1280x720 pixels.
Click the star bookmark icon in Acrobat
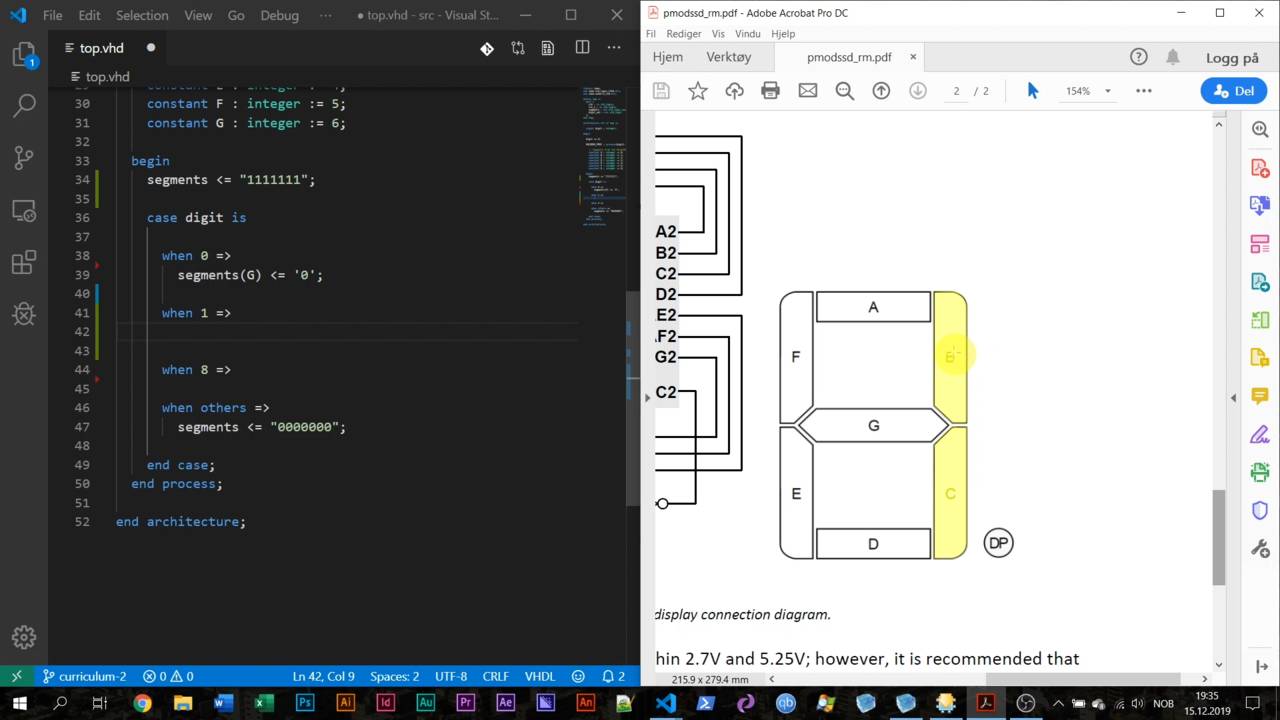pos(697,91)
